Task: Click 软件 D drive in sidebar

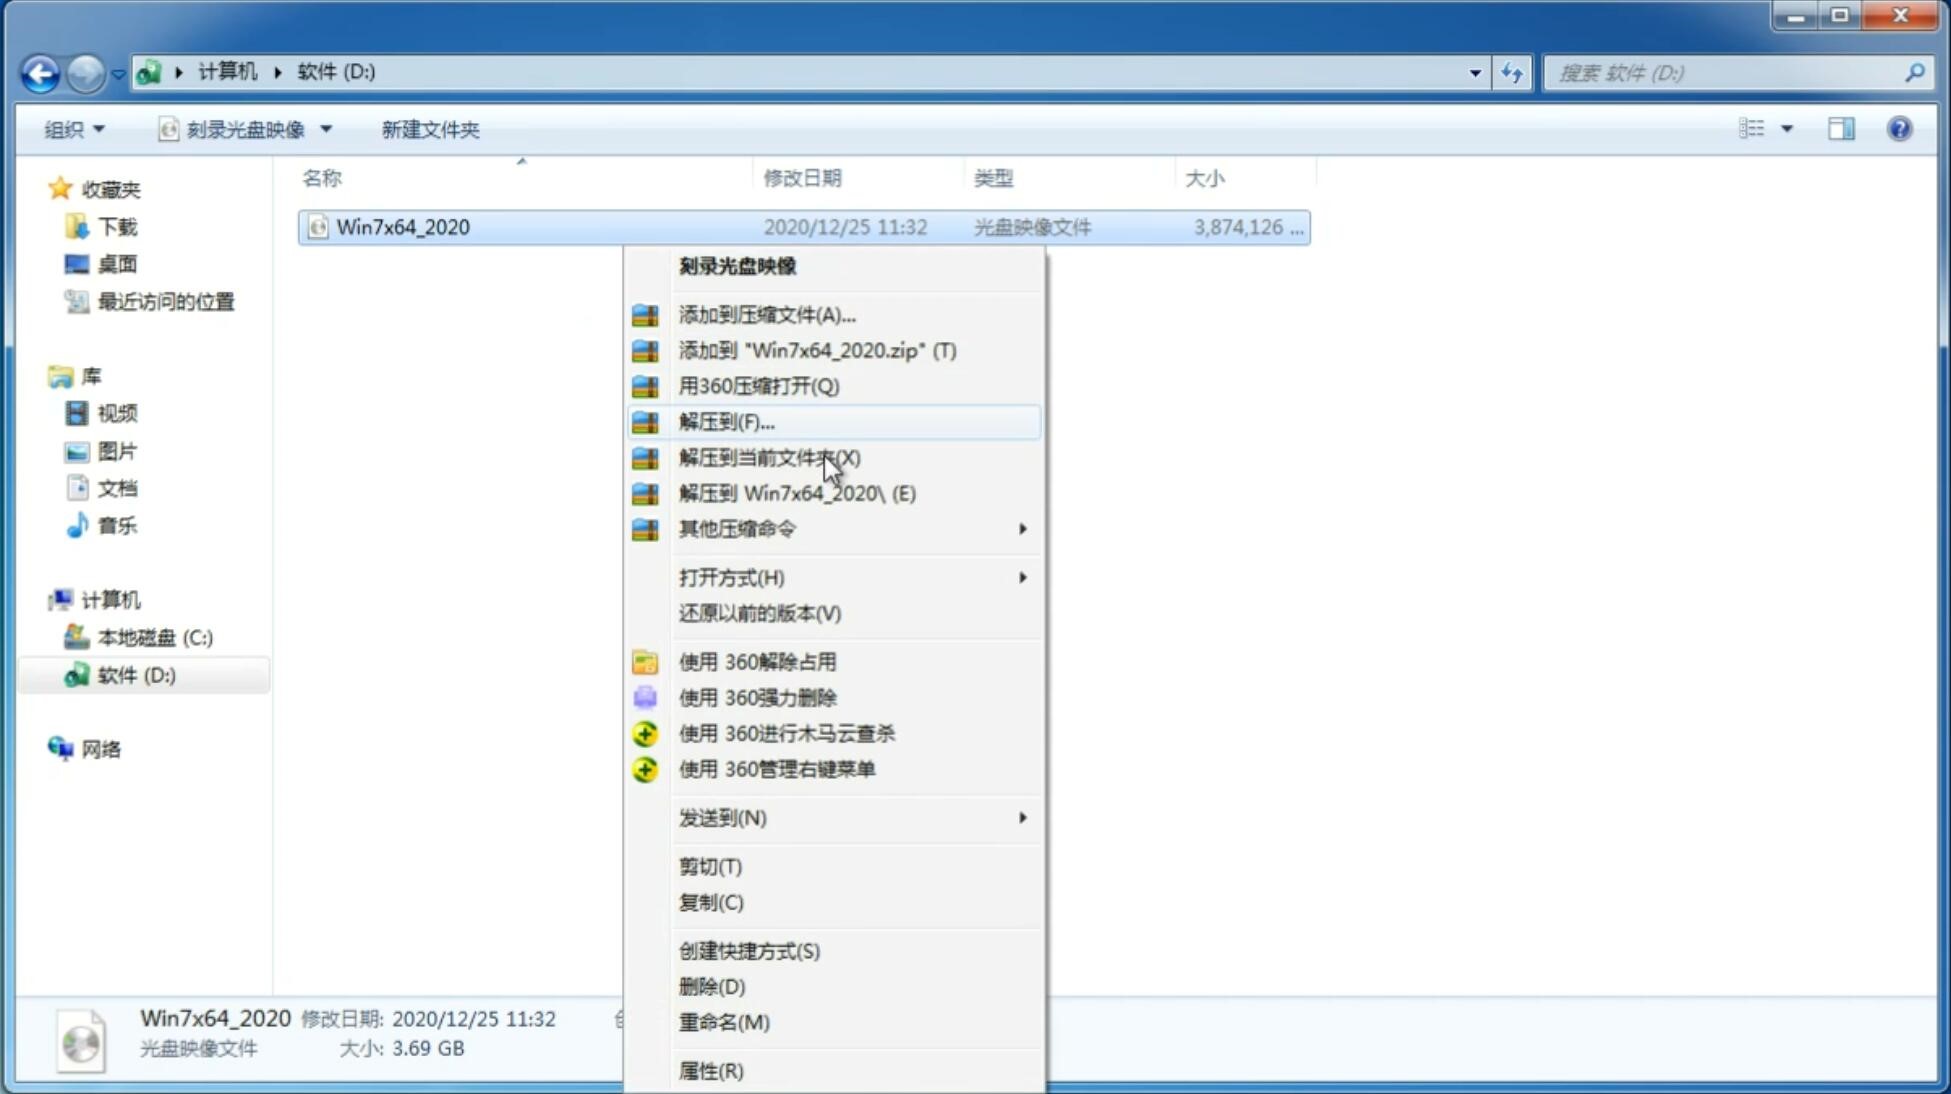Action: coord(134,674)
